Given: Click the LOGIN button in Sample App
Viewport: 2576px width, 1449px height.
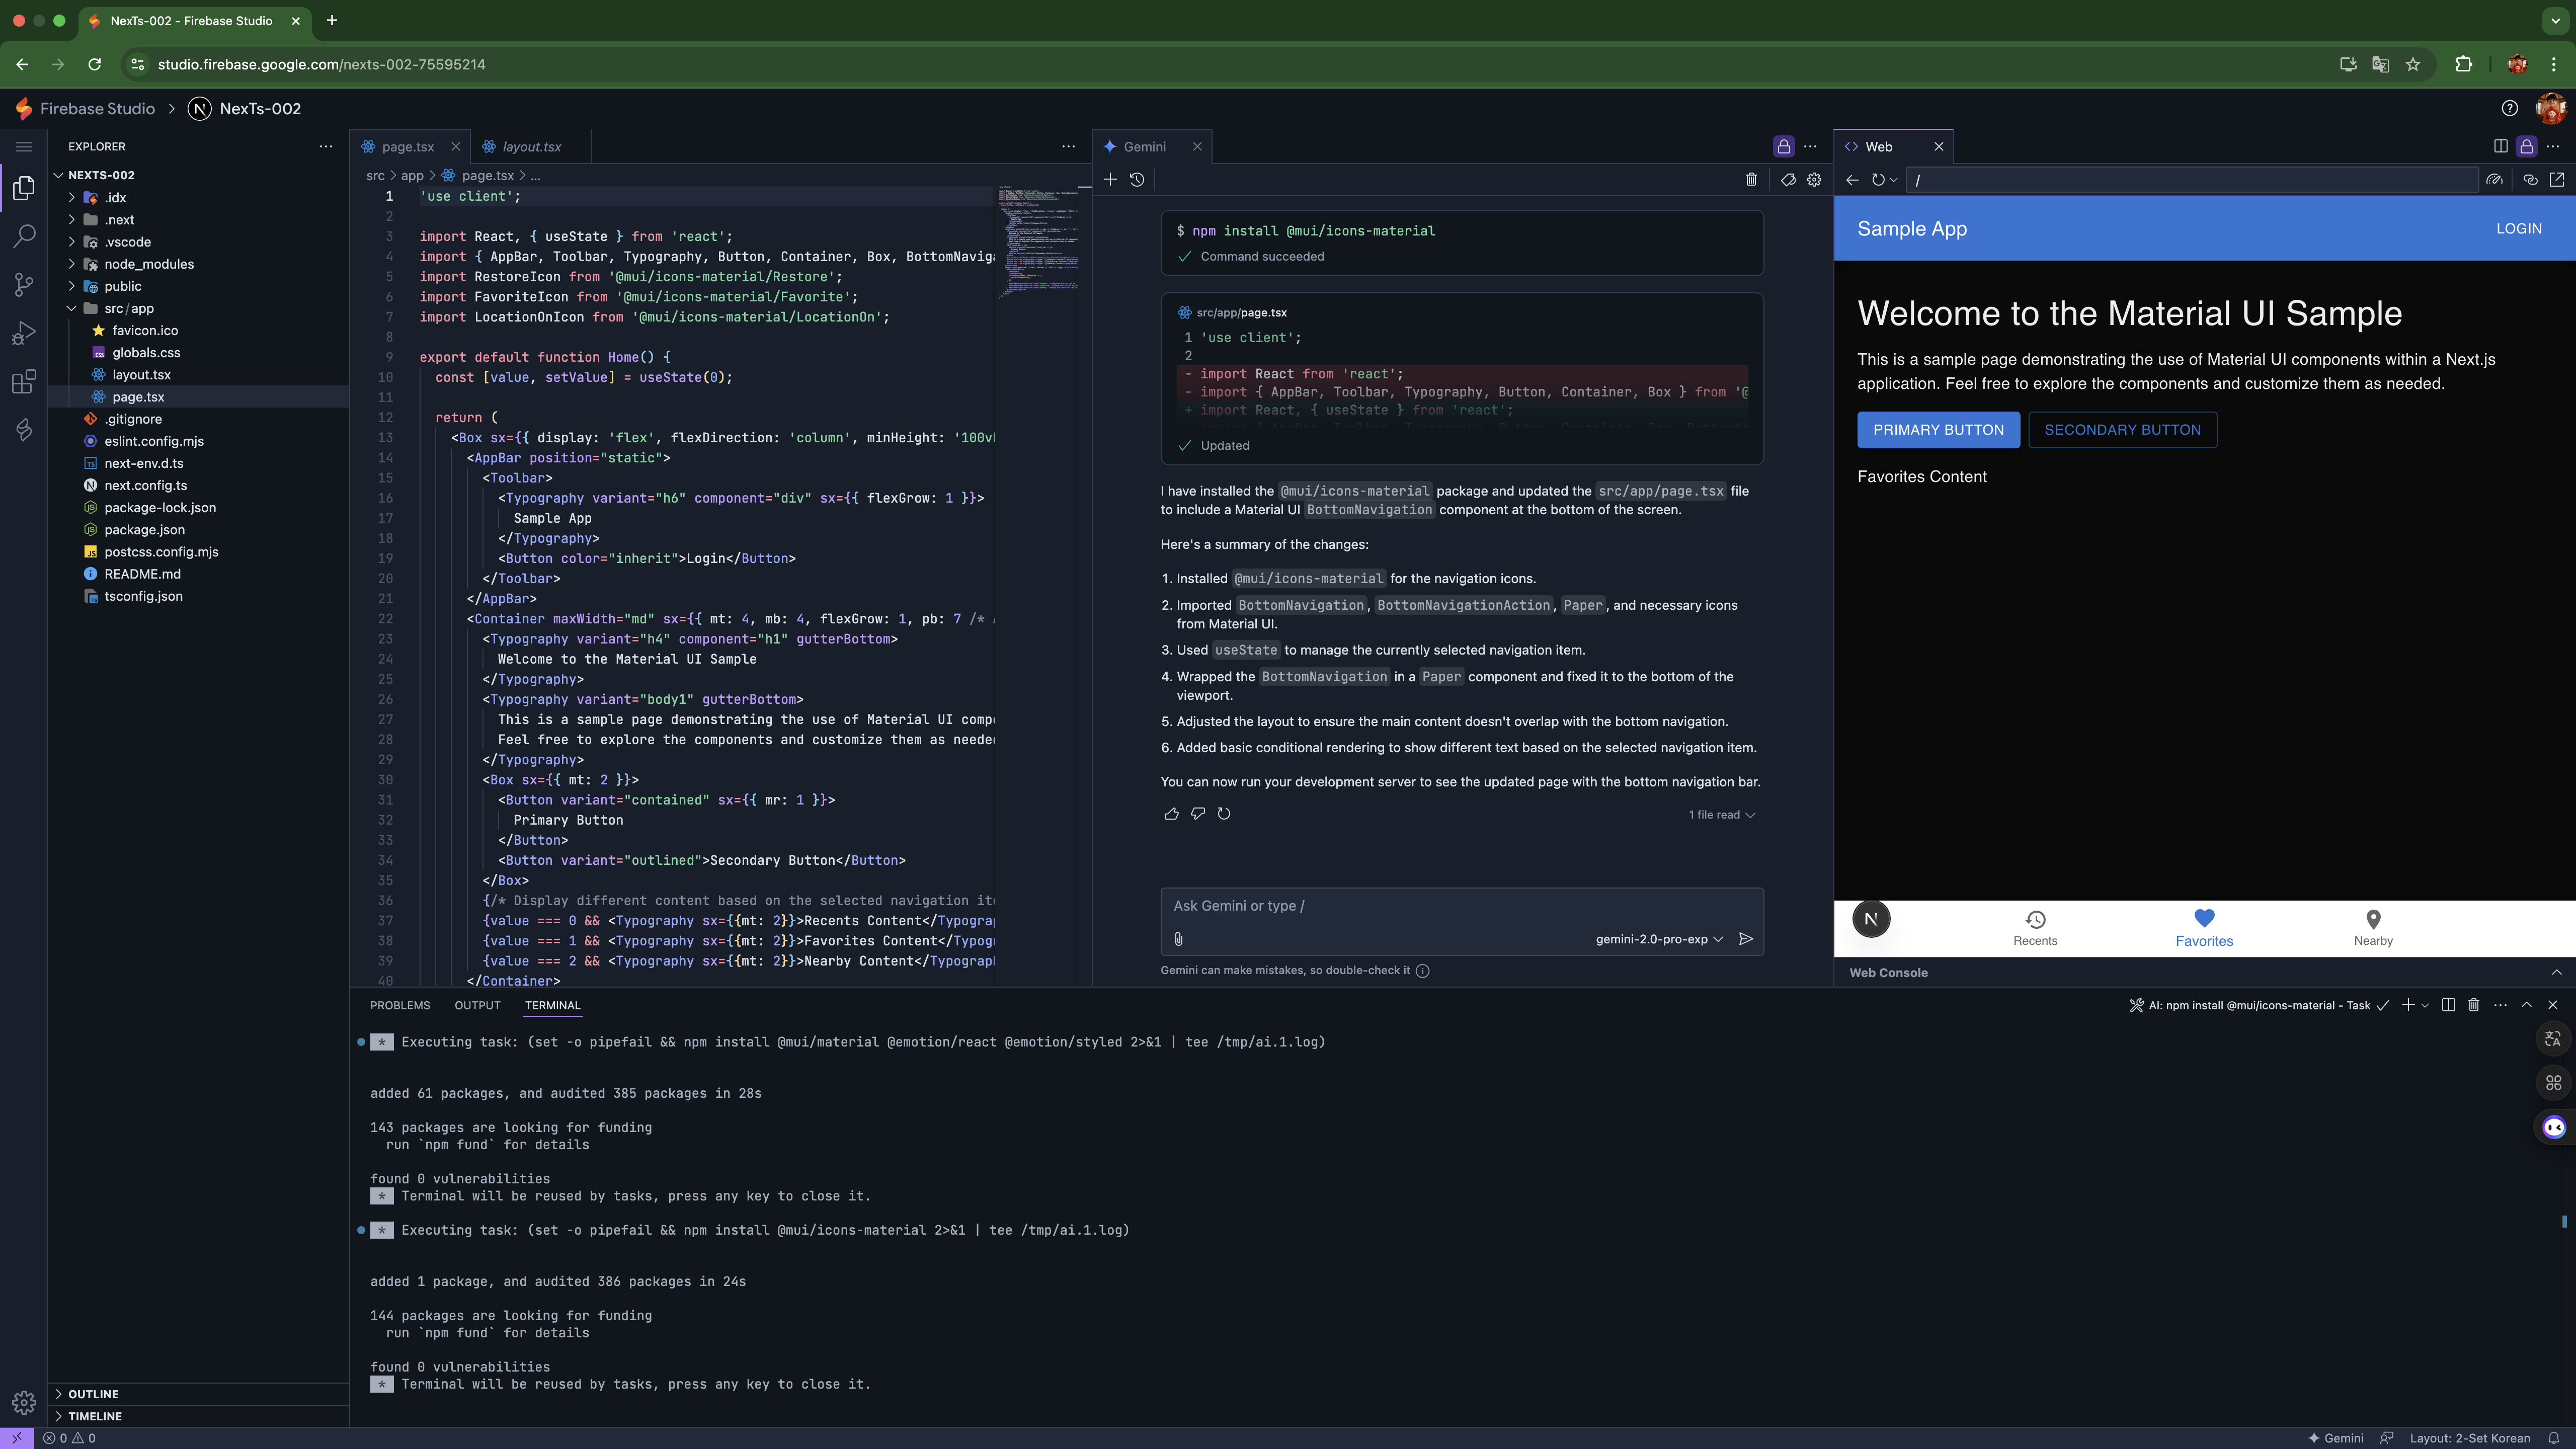Looking at the screenshot, I should coord(2518,229).
